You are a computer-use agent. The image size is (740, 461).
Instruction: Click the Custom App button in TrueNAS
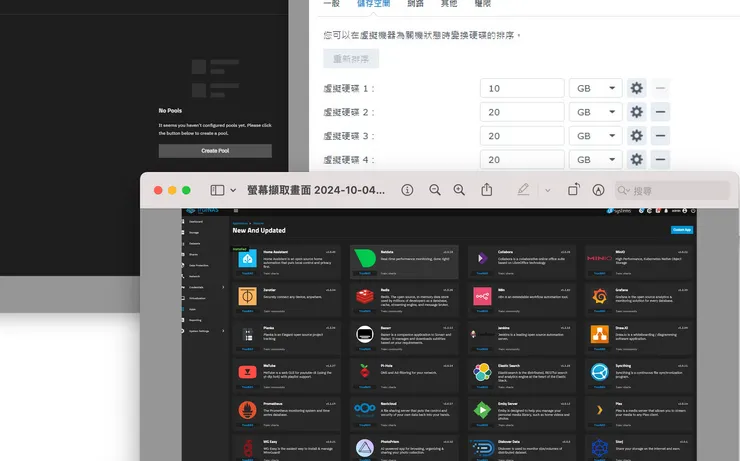pos(682,230)
